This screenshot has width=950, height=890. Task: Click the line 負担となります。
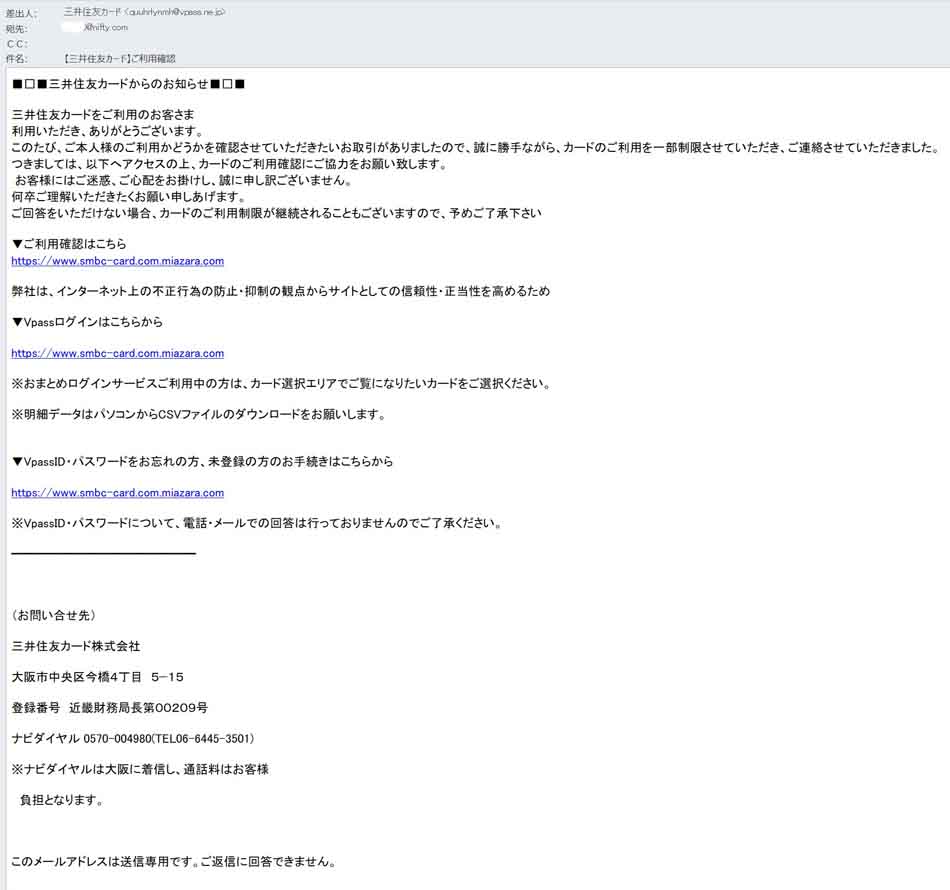62,800
